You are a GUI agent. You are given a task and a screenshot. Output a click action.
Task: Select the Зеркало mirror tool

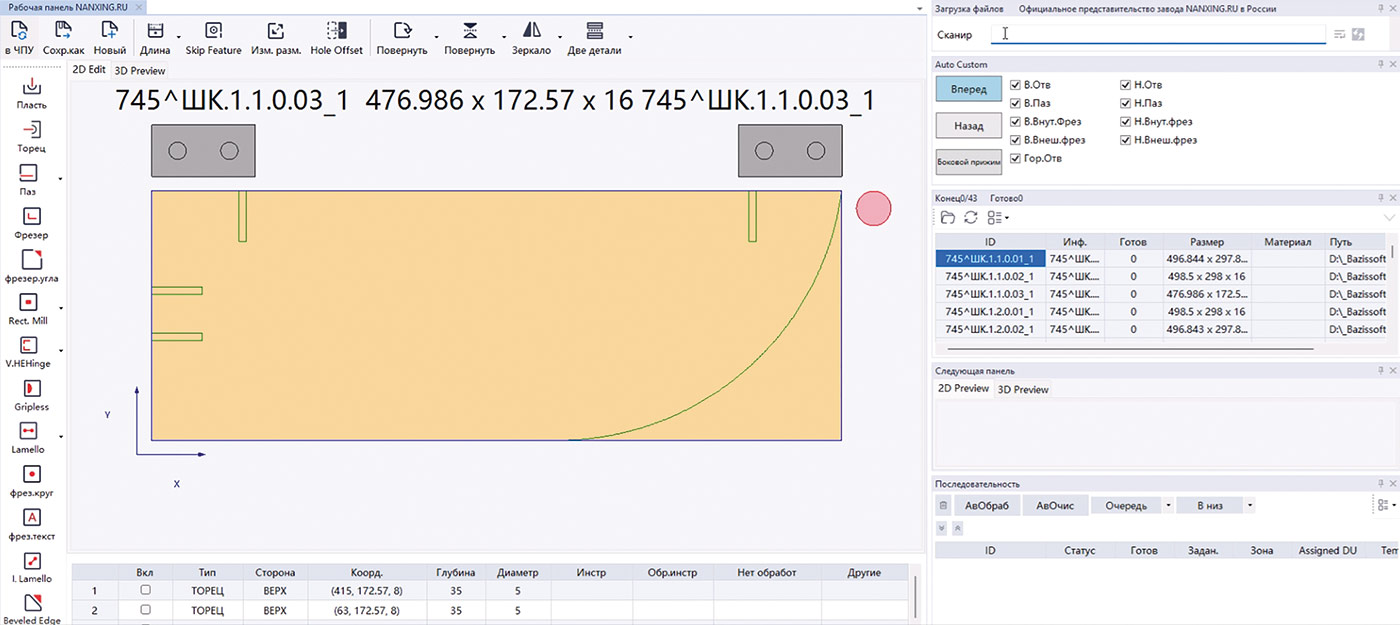531,31
